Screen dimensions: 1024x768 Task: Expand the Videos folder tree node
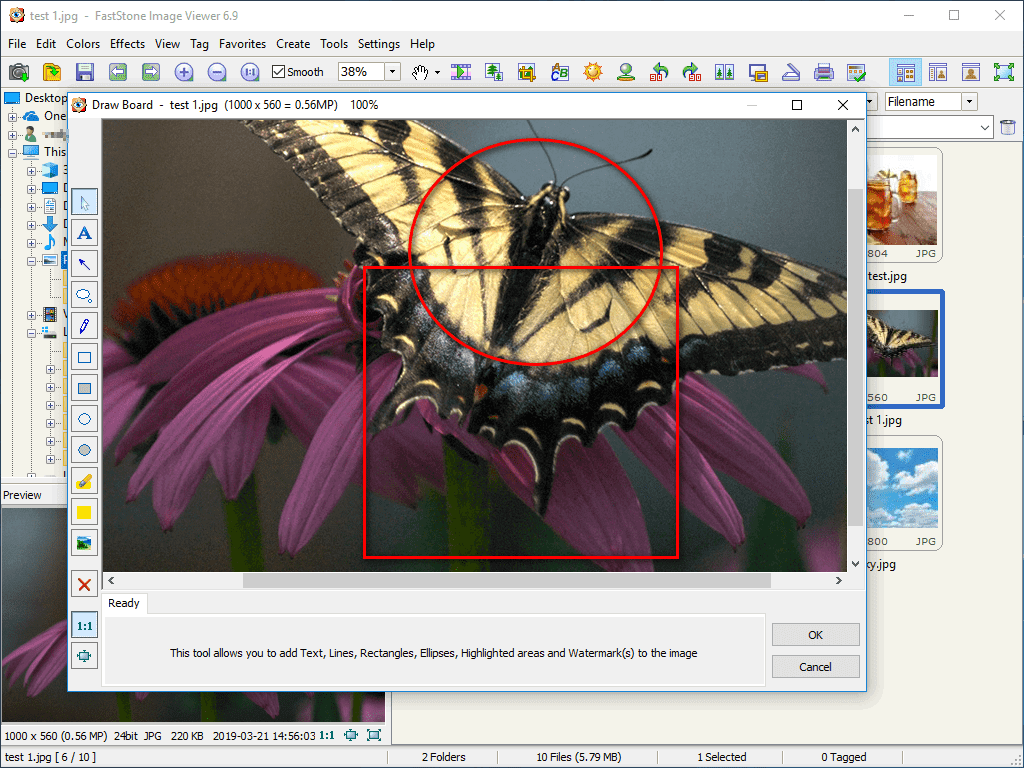pos(31,315)
